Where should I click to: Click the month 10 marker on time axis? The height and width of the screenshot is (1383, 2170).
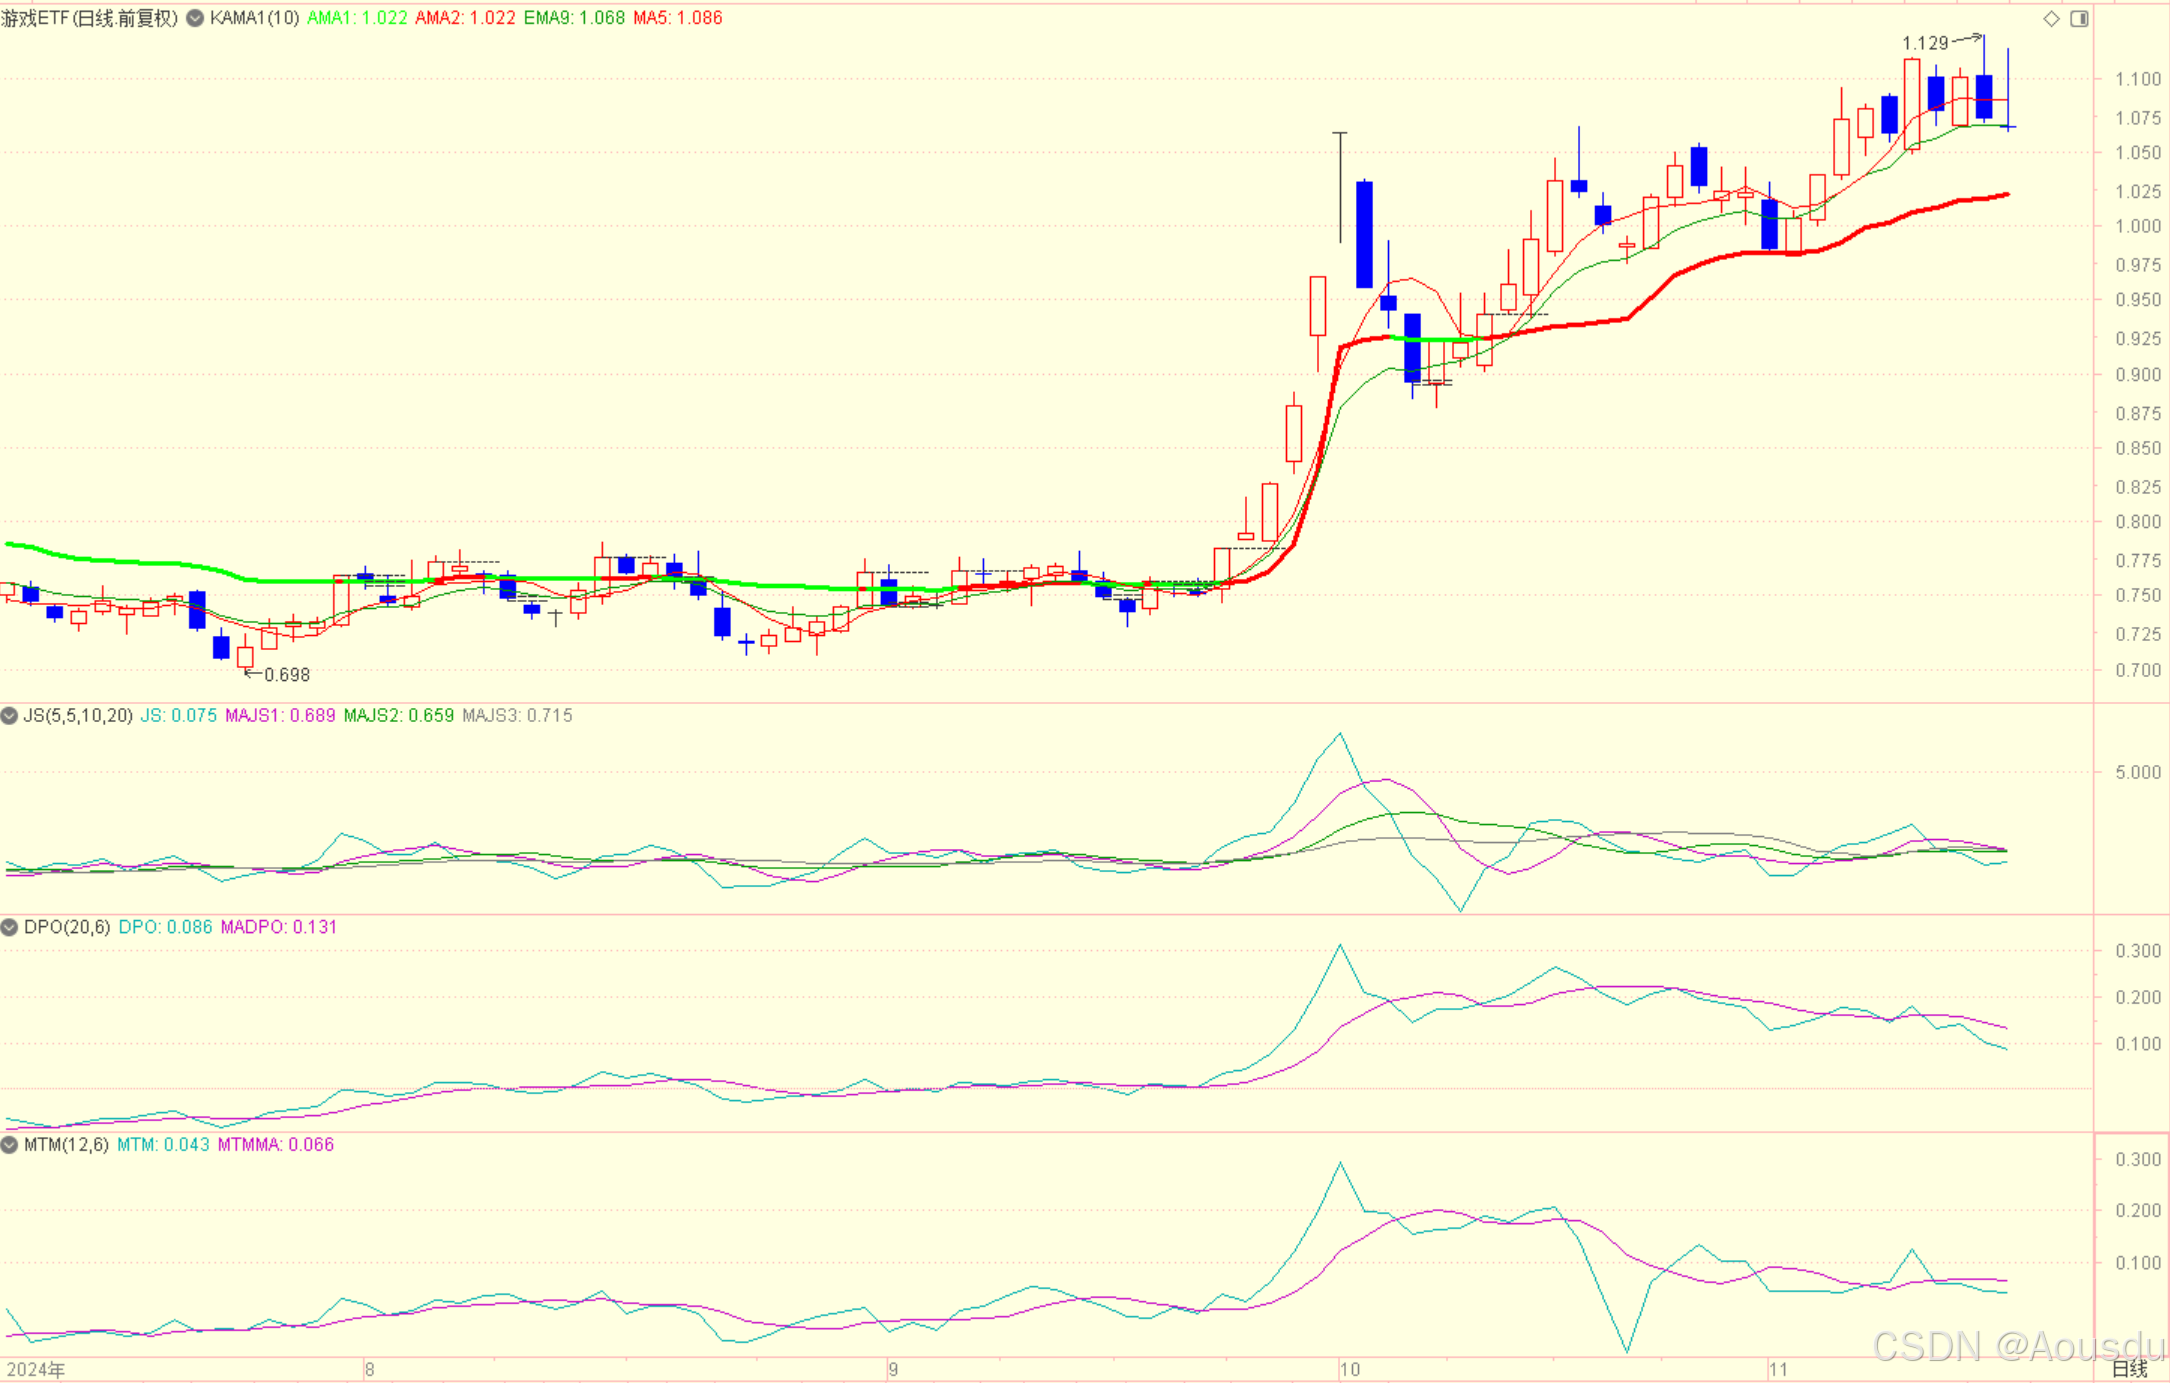click(x=1350, y=1369)
